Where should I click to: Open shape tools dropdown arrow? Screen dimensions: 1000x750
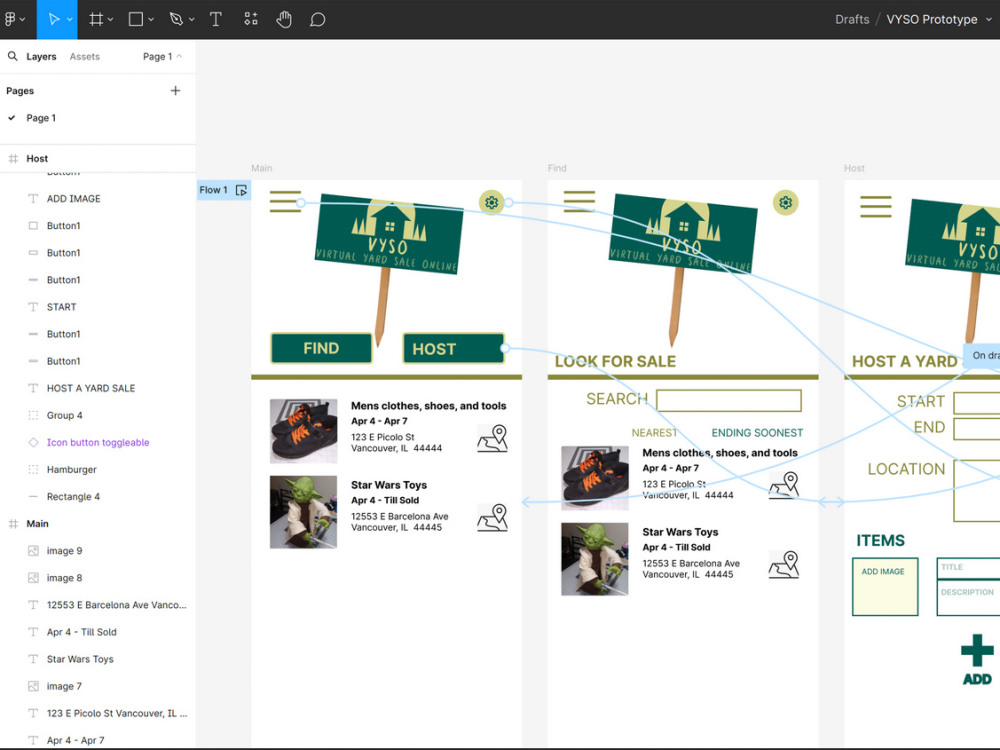[151, 20]
